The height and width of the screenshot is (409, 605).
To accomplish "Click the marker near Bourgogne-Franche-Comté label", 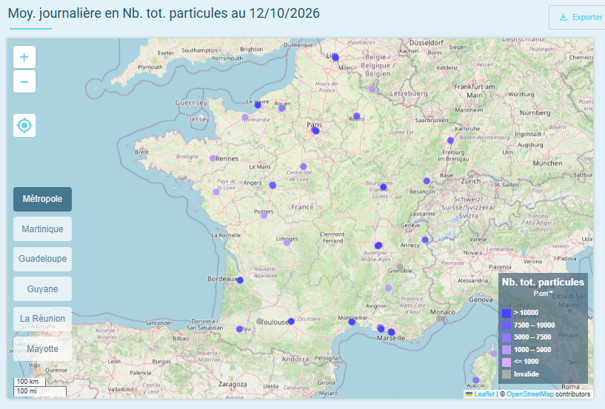I will [383, 187].
